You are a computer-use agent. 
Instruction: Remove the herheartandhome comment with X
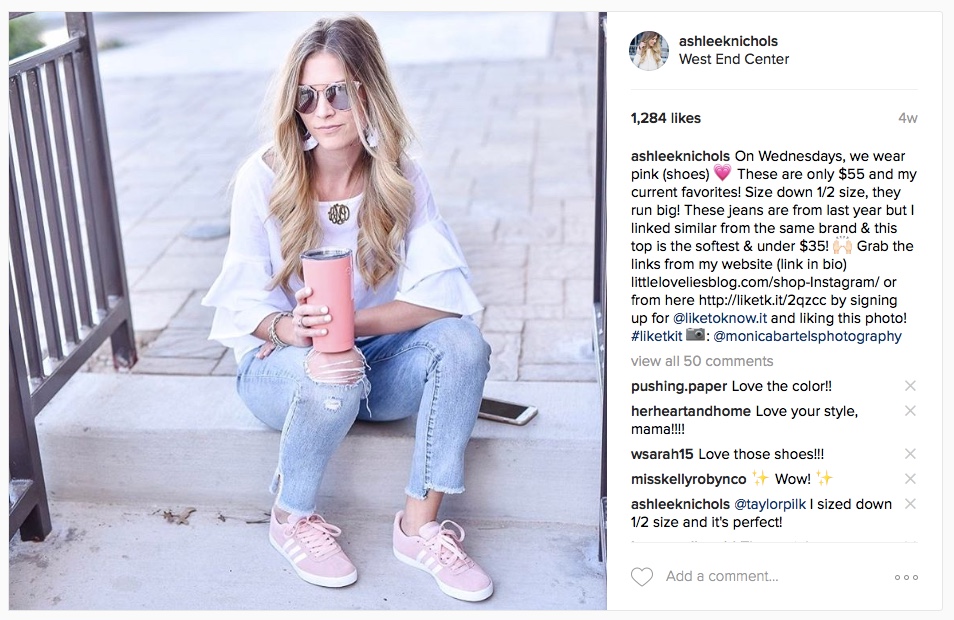click(x=910, y=411)
